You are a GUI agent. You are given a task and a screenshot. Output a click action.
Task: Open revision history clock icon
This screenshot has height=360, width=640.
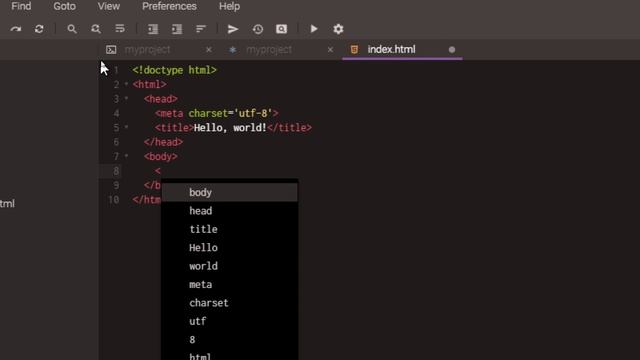tap(258, 29)
